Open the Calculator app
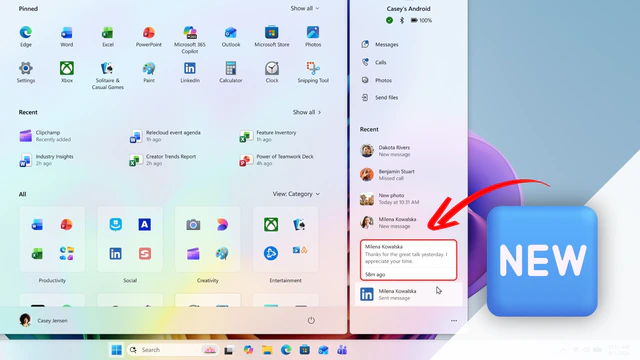640x360 pixels. pyautogui.click(x=231, y=72)
